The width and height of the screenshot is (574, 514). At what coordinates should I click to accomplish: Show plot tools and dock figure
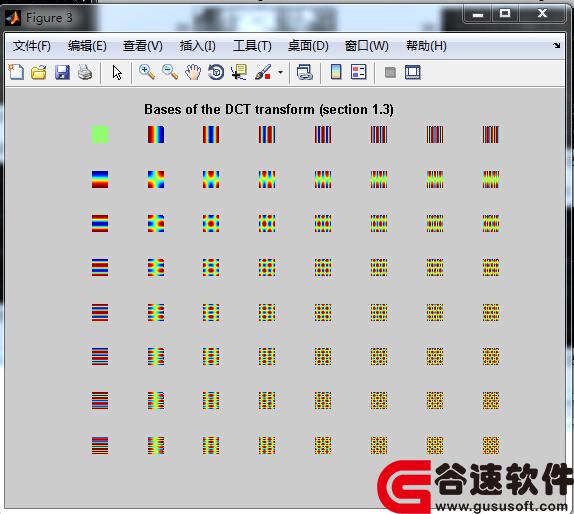click(413, 72)
